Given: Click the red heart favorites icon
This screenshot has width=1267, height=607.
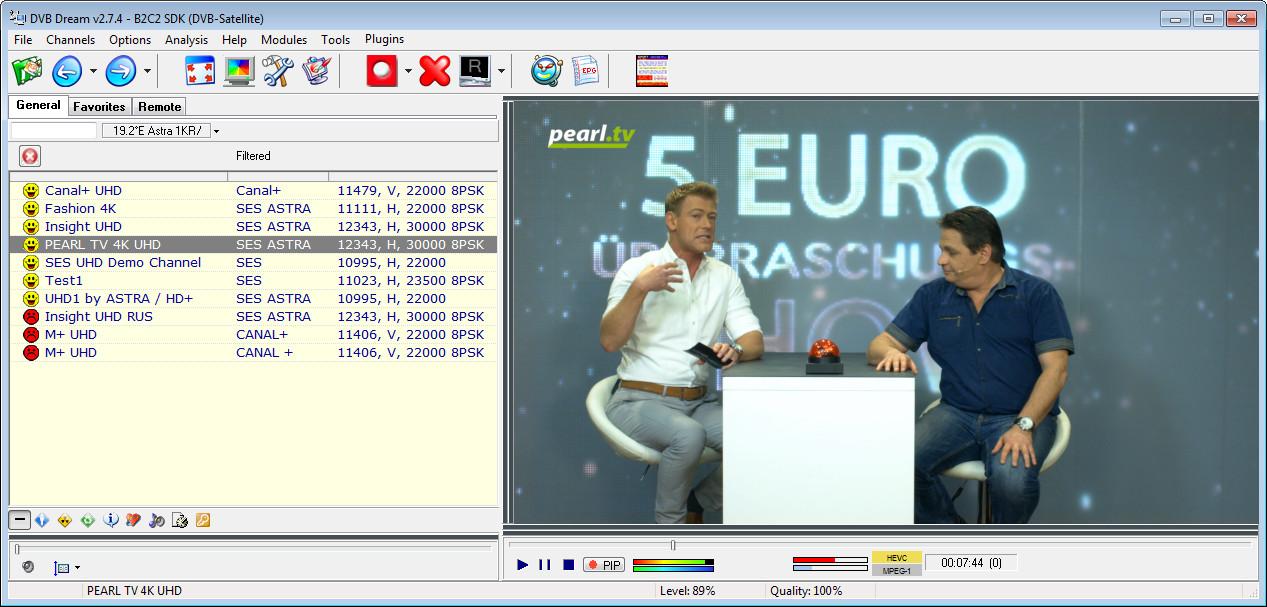Looking at the screenshot, I should [133, 520].
